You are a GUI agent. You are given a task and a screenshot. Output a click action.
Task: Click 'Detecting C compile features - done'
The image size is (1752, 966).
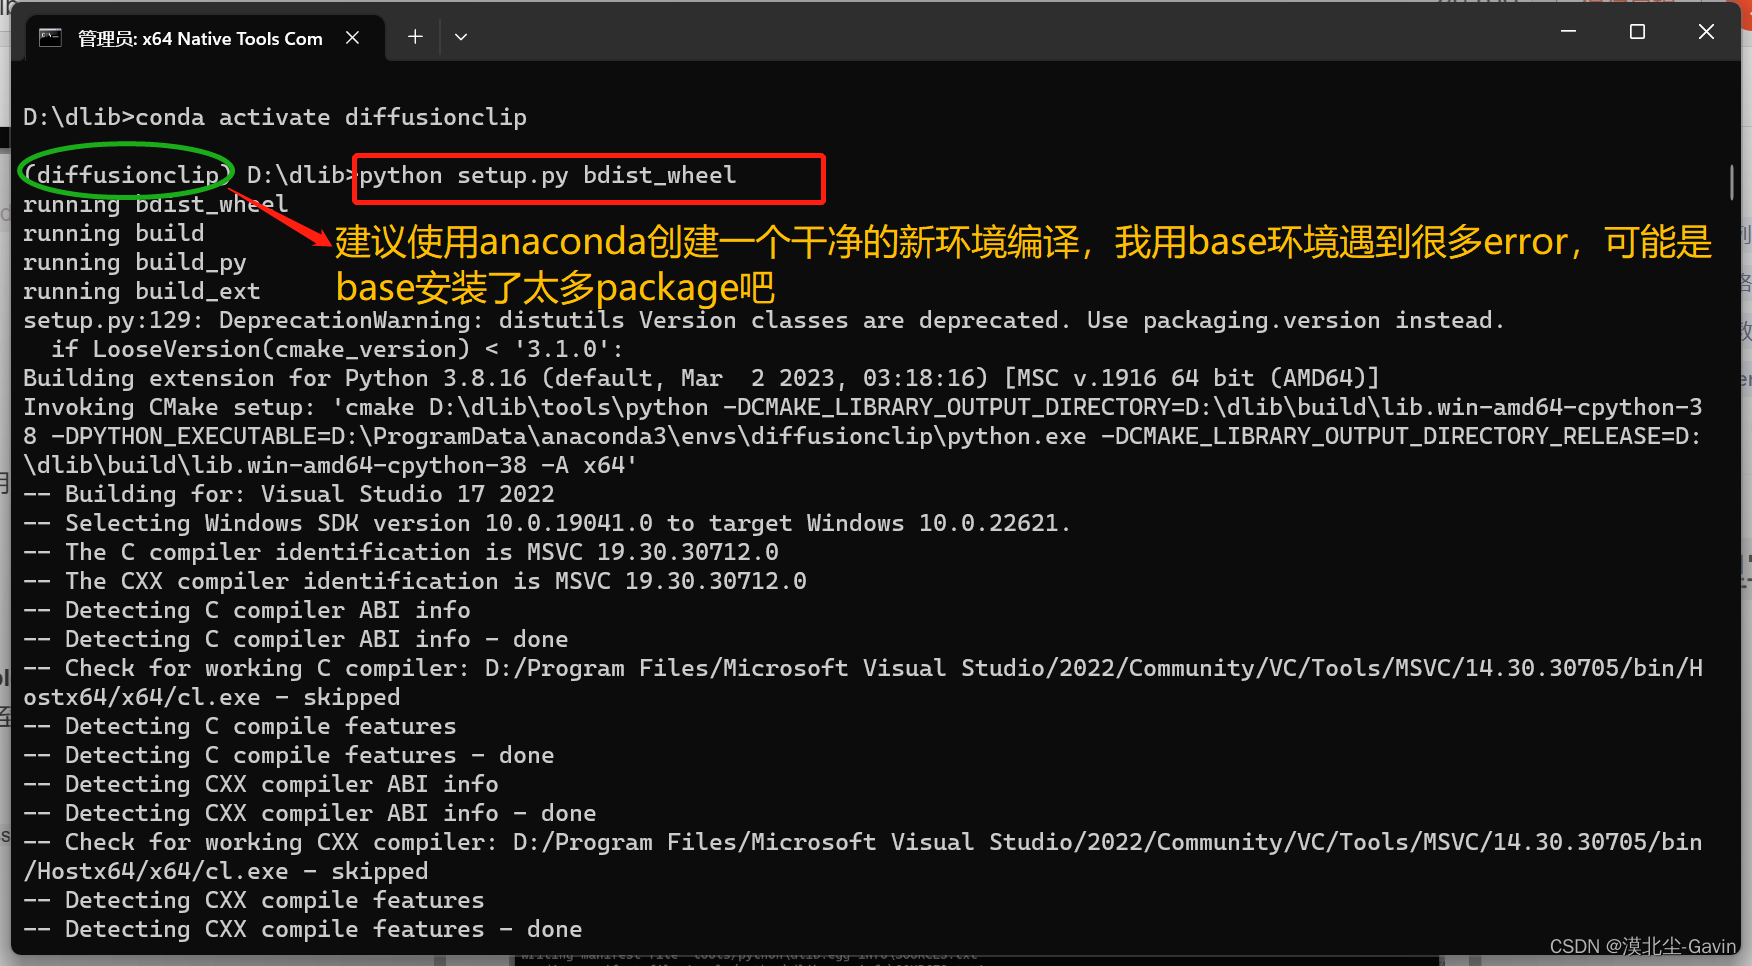coord(289,755)
